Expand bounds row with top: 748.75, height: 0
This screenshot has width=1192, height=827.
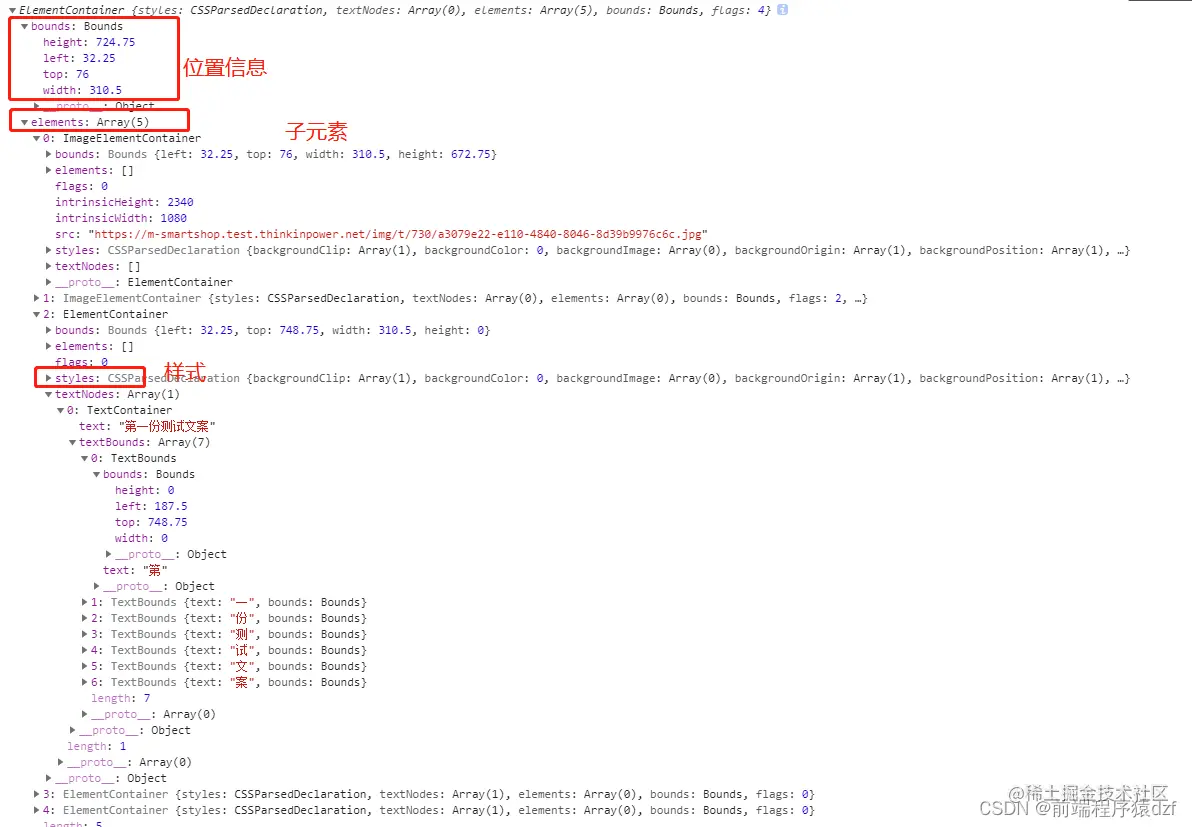[x=49, y=331]
